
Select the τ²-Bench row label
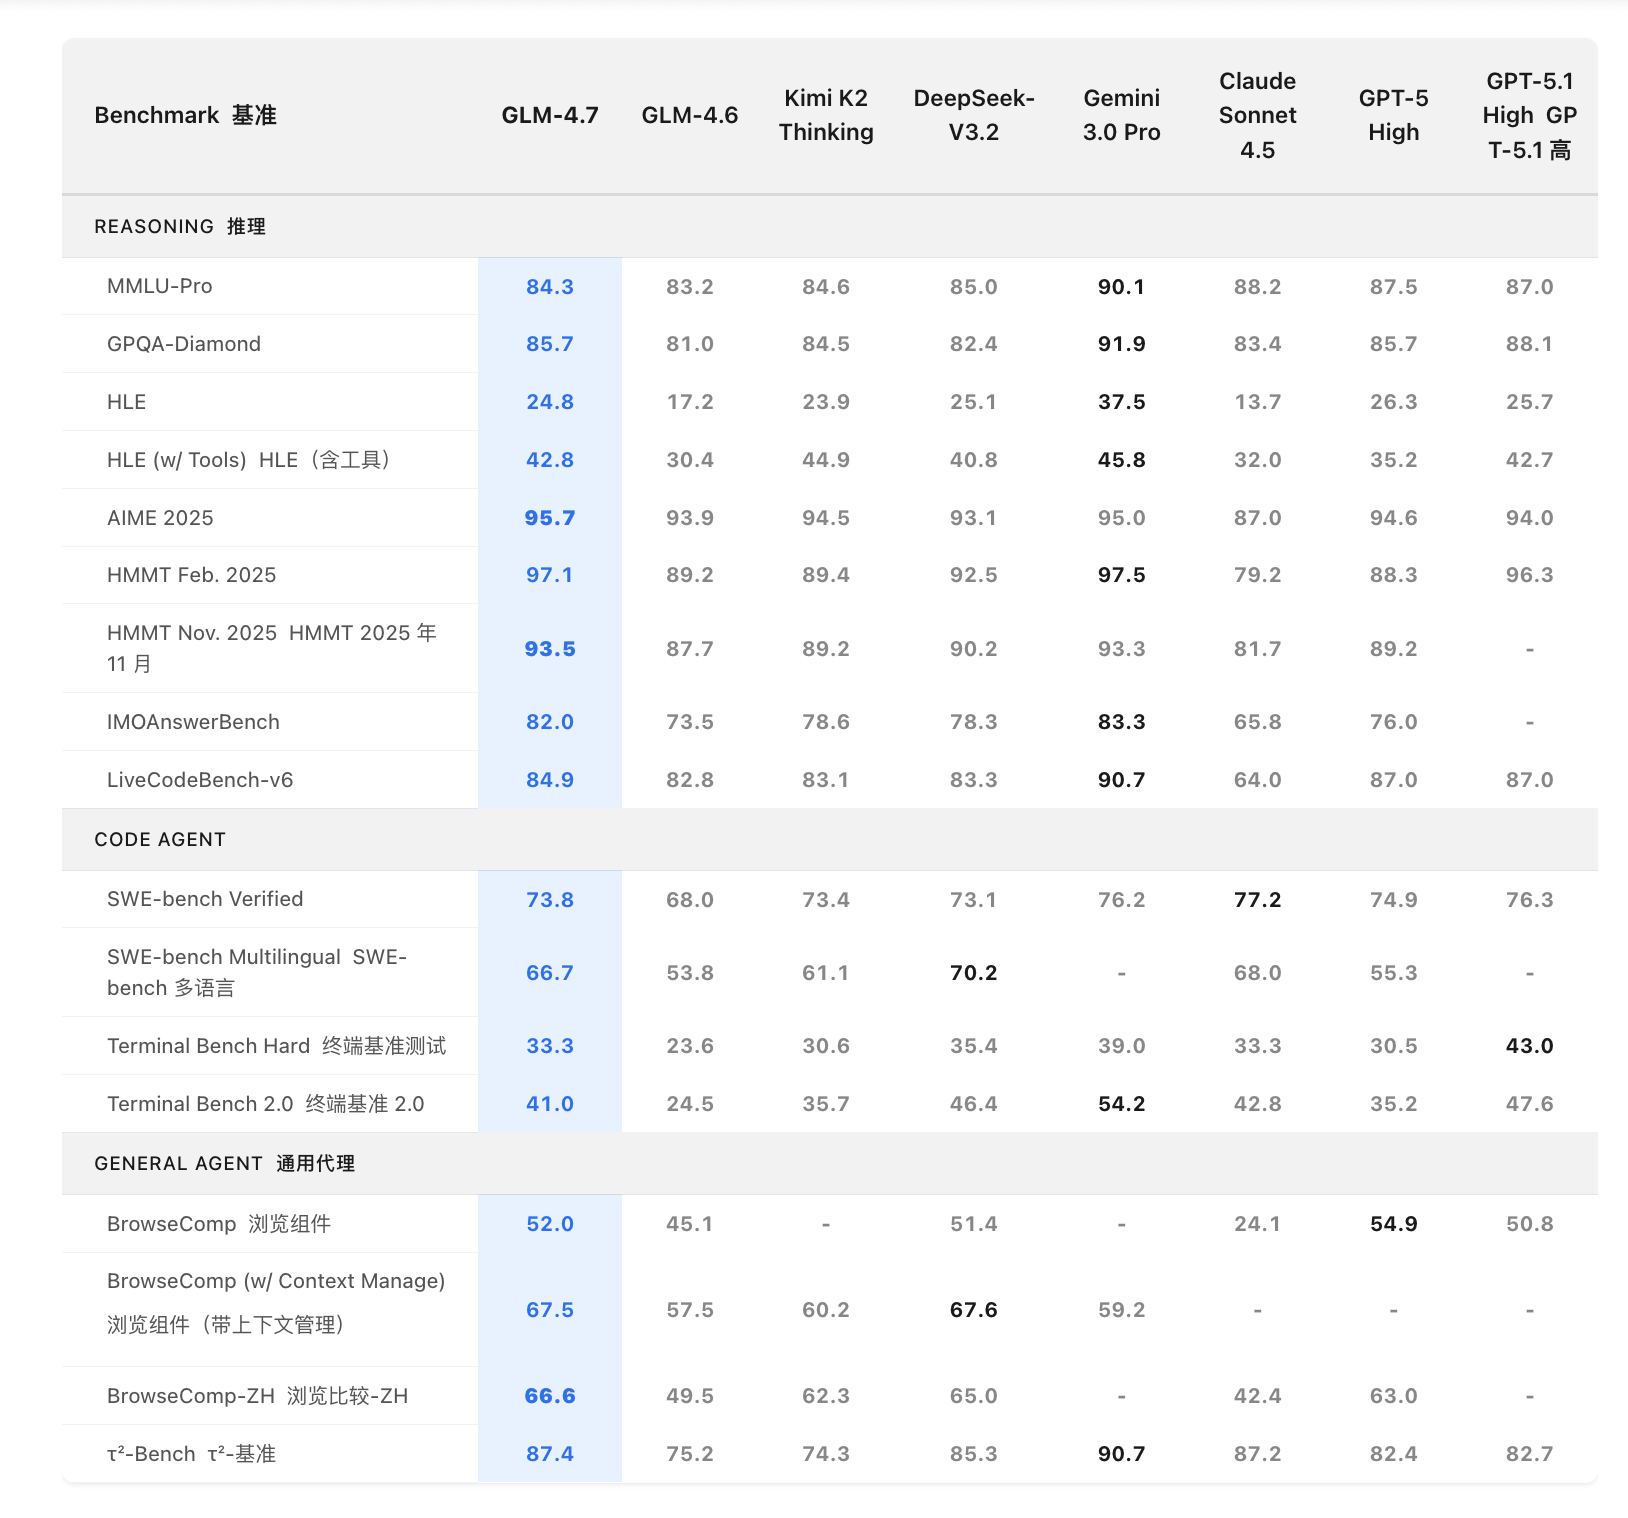pyautogui.click(x=191, y=1454)
